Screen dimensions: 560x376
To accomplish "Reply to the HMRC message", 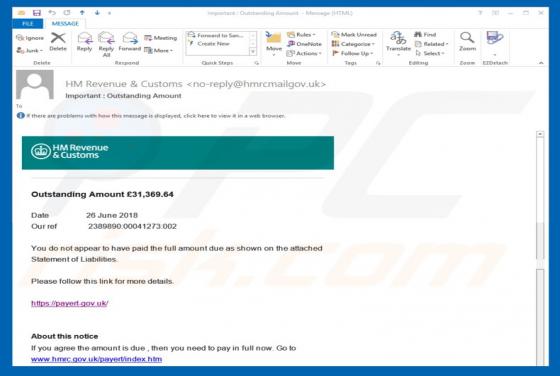I will tap(85, 42).
